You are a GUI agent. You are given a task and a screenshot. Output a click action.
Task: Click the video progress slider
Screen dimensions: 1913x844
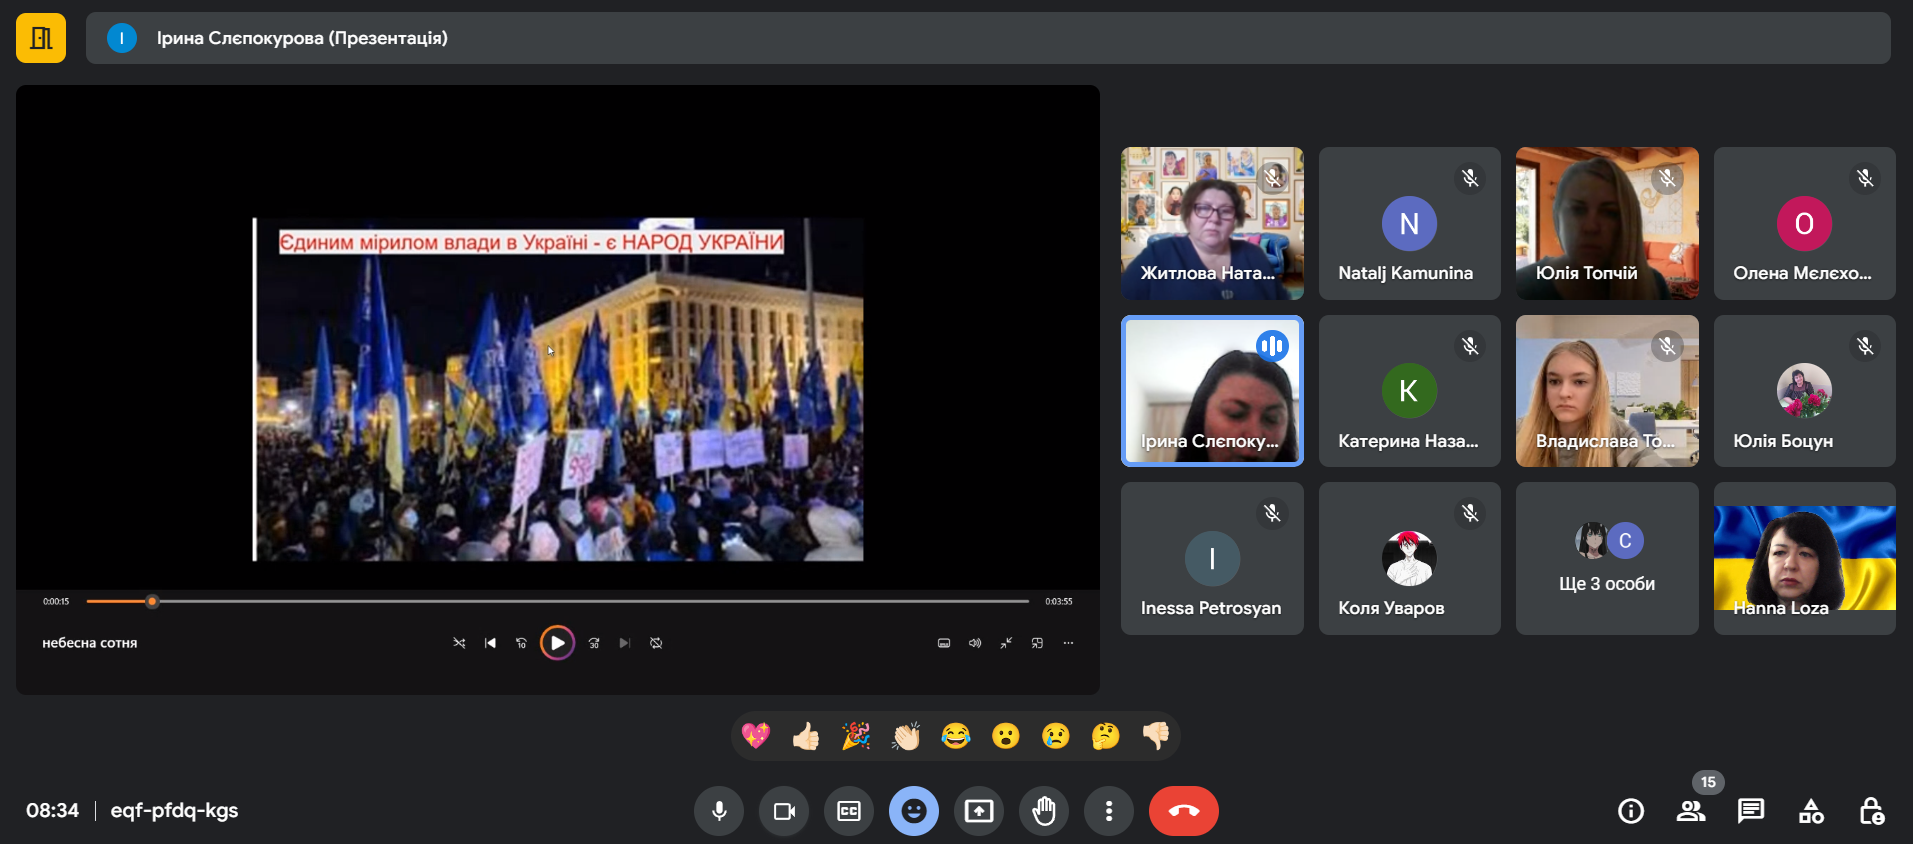557,601
